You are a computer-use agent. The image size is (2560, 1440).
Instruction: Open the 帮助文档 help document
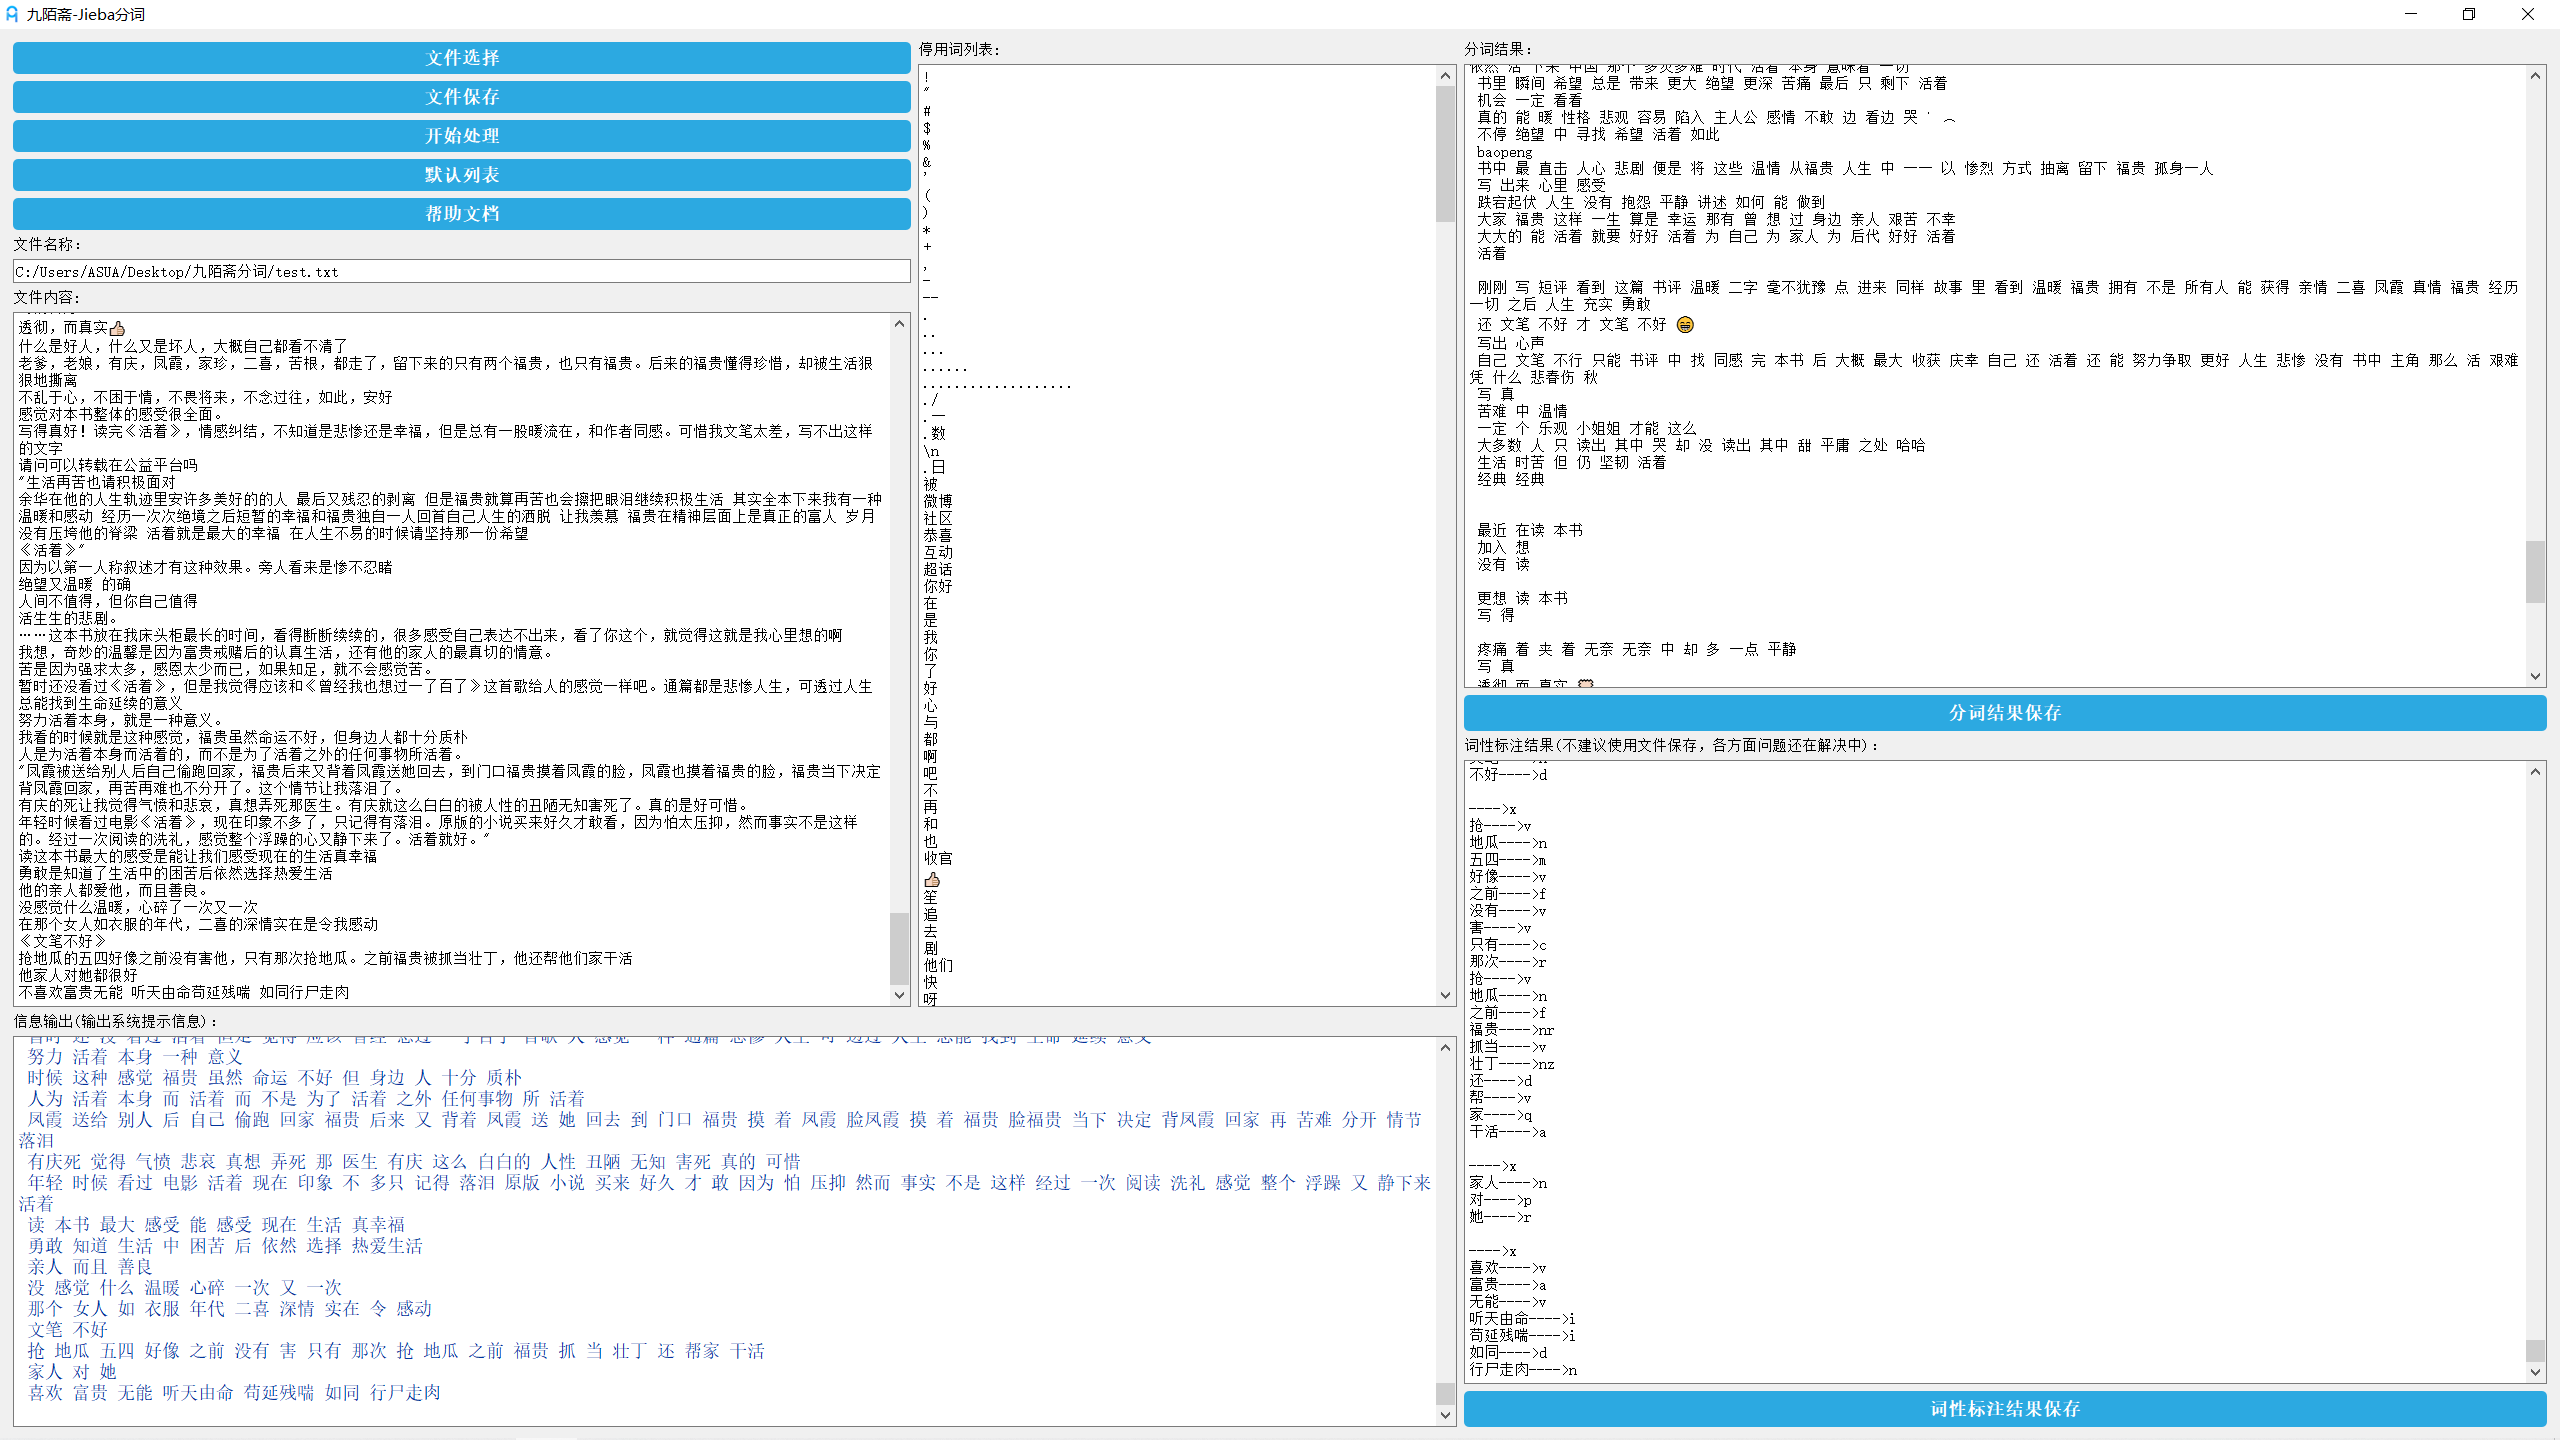[461, 214]
